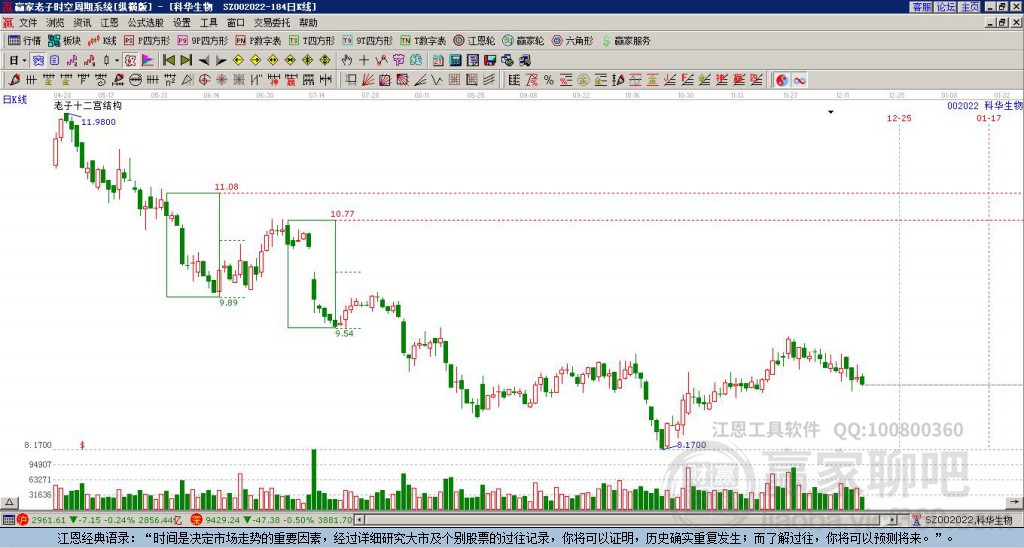Screen dimensions: 1024x548
Task: Click the up-triangle button below volume axis
Action: tap(9, 502)
